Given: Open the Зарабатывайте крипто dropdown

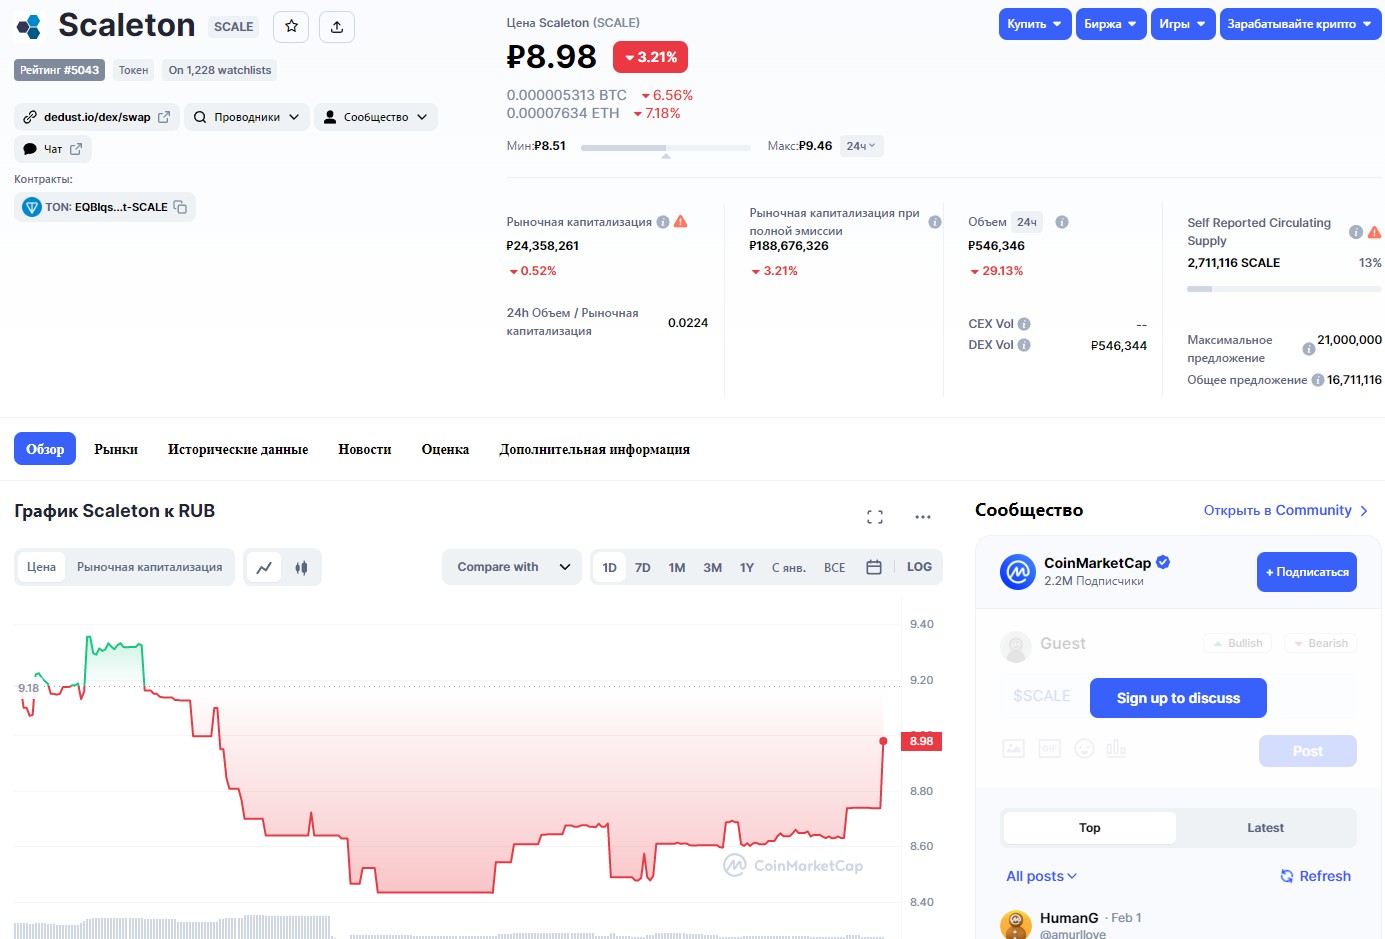Looking at the screenshot, I should (x=1301, y=24).
